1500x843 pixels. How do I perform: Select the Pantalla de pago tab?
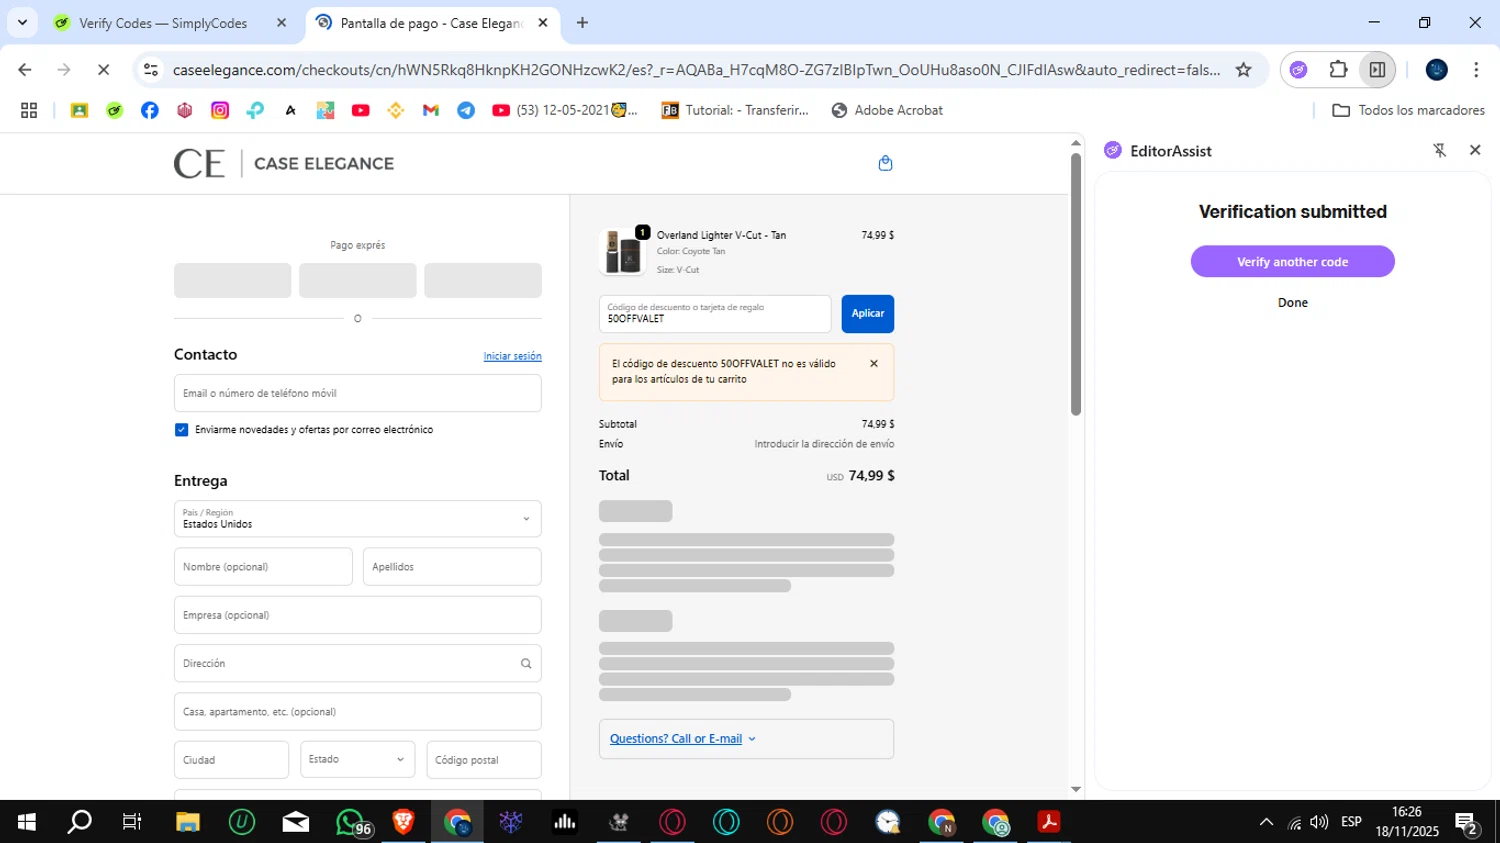click(432, 23)
